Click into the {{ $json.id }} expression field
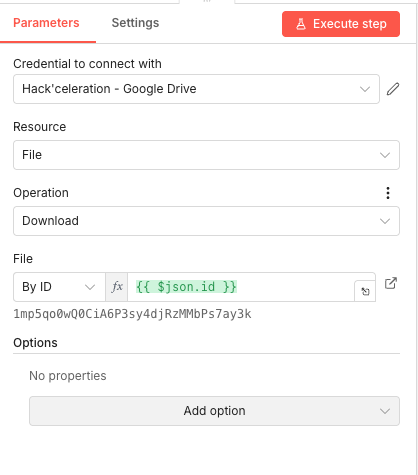The image size is (418, 475). pyautogui.click(x=241, y=287)
